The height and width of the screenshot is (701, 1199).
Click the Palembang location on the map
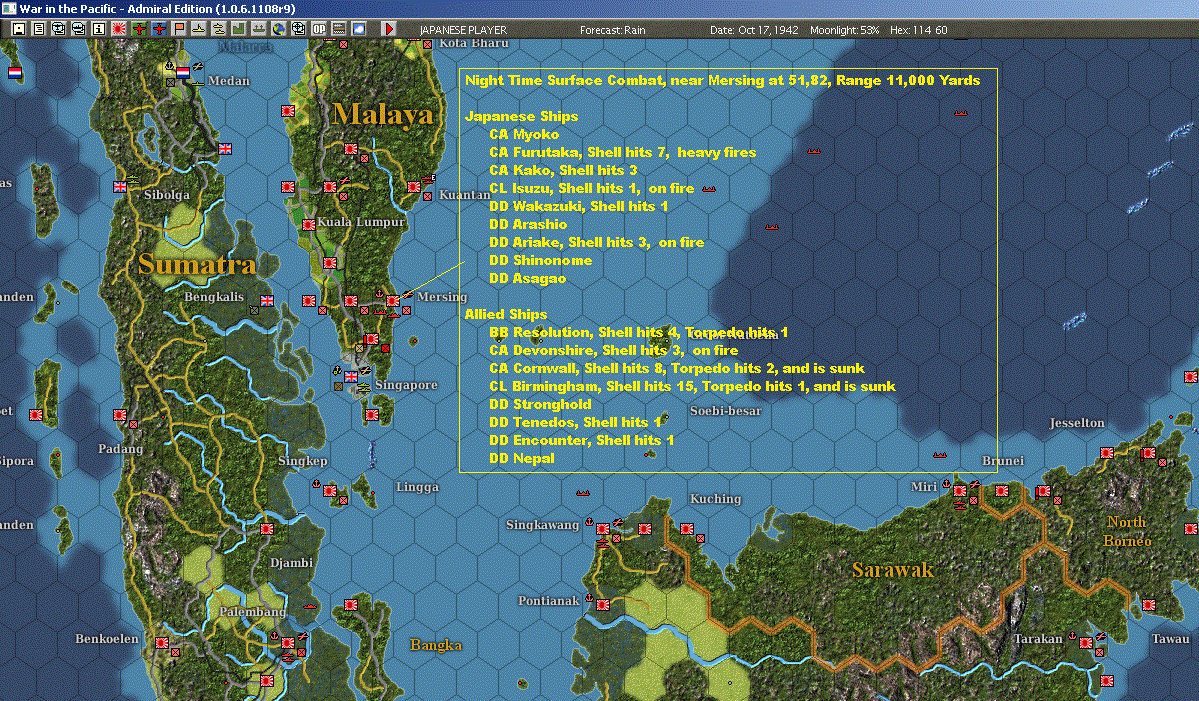click(x=252, y=612)
